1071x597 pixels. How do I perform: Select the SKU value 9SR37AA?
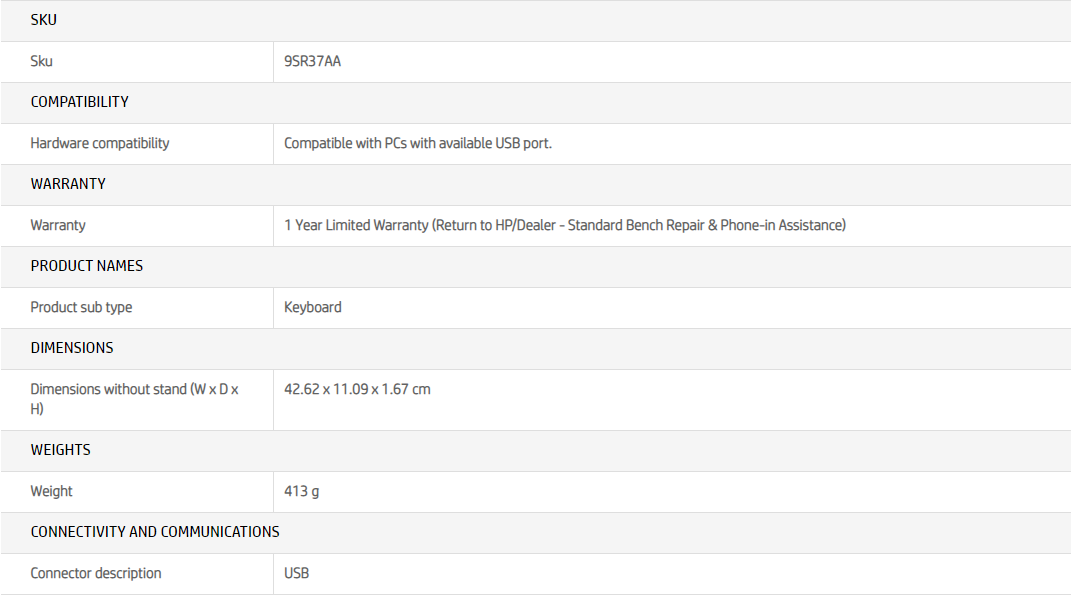point(312,61)
